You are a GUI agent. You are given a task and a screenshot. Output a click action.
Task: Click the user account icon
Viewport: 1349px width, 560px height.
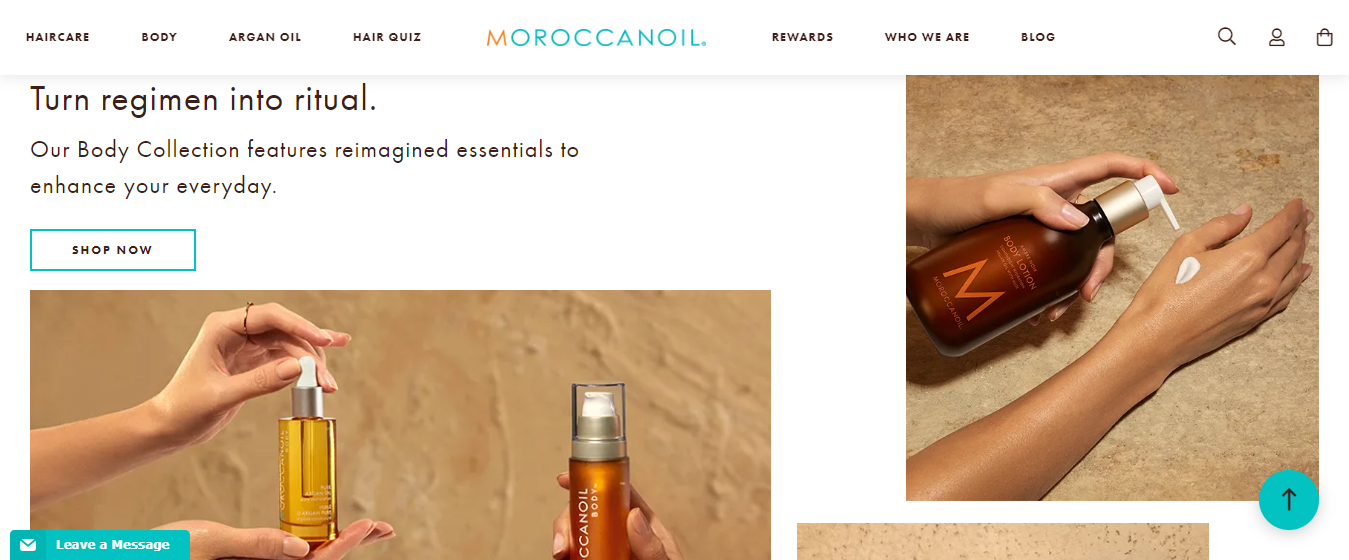pos(1277,37)
